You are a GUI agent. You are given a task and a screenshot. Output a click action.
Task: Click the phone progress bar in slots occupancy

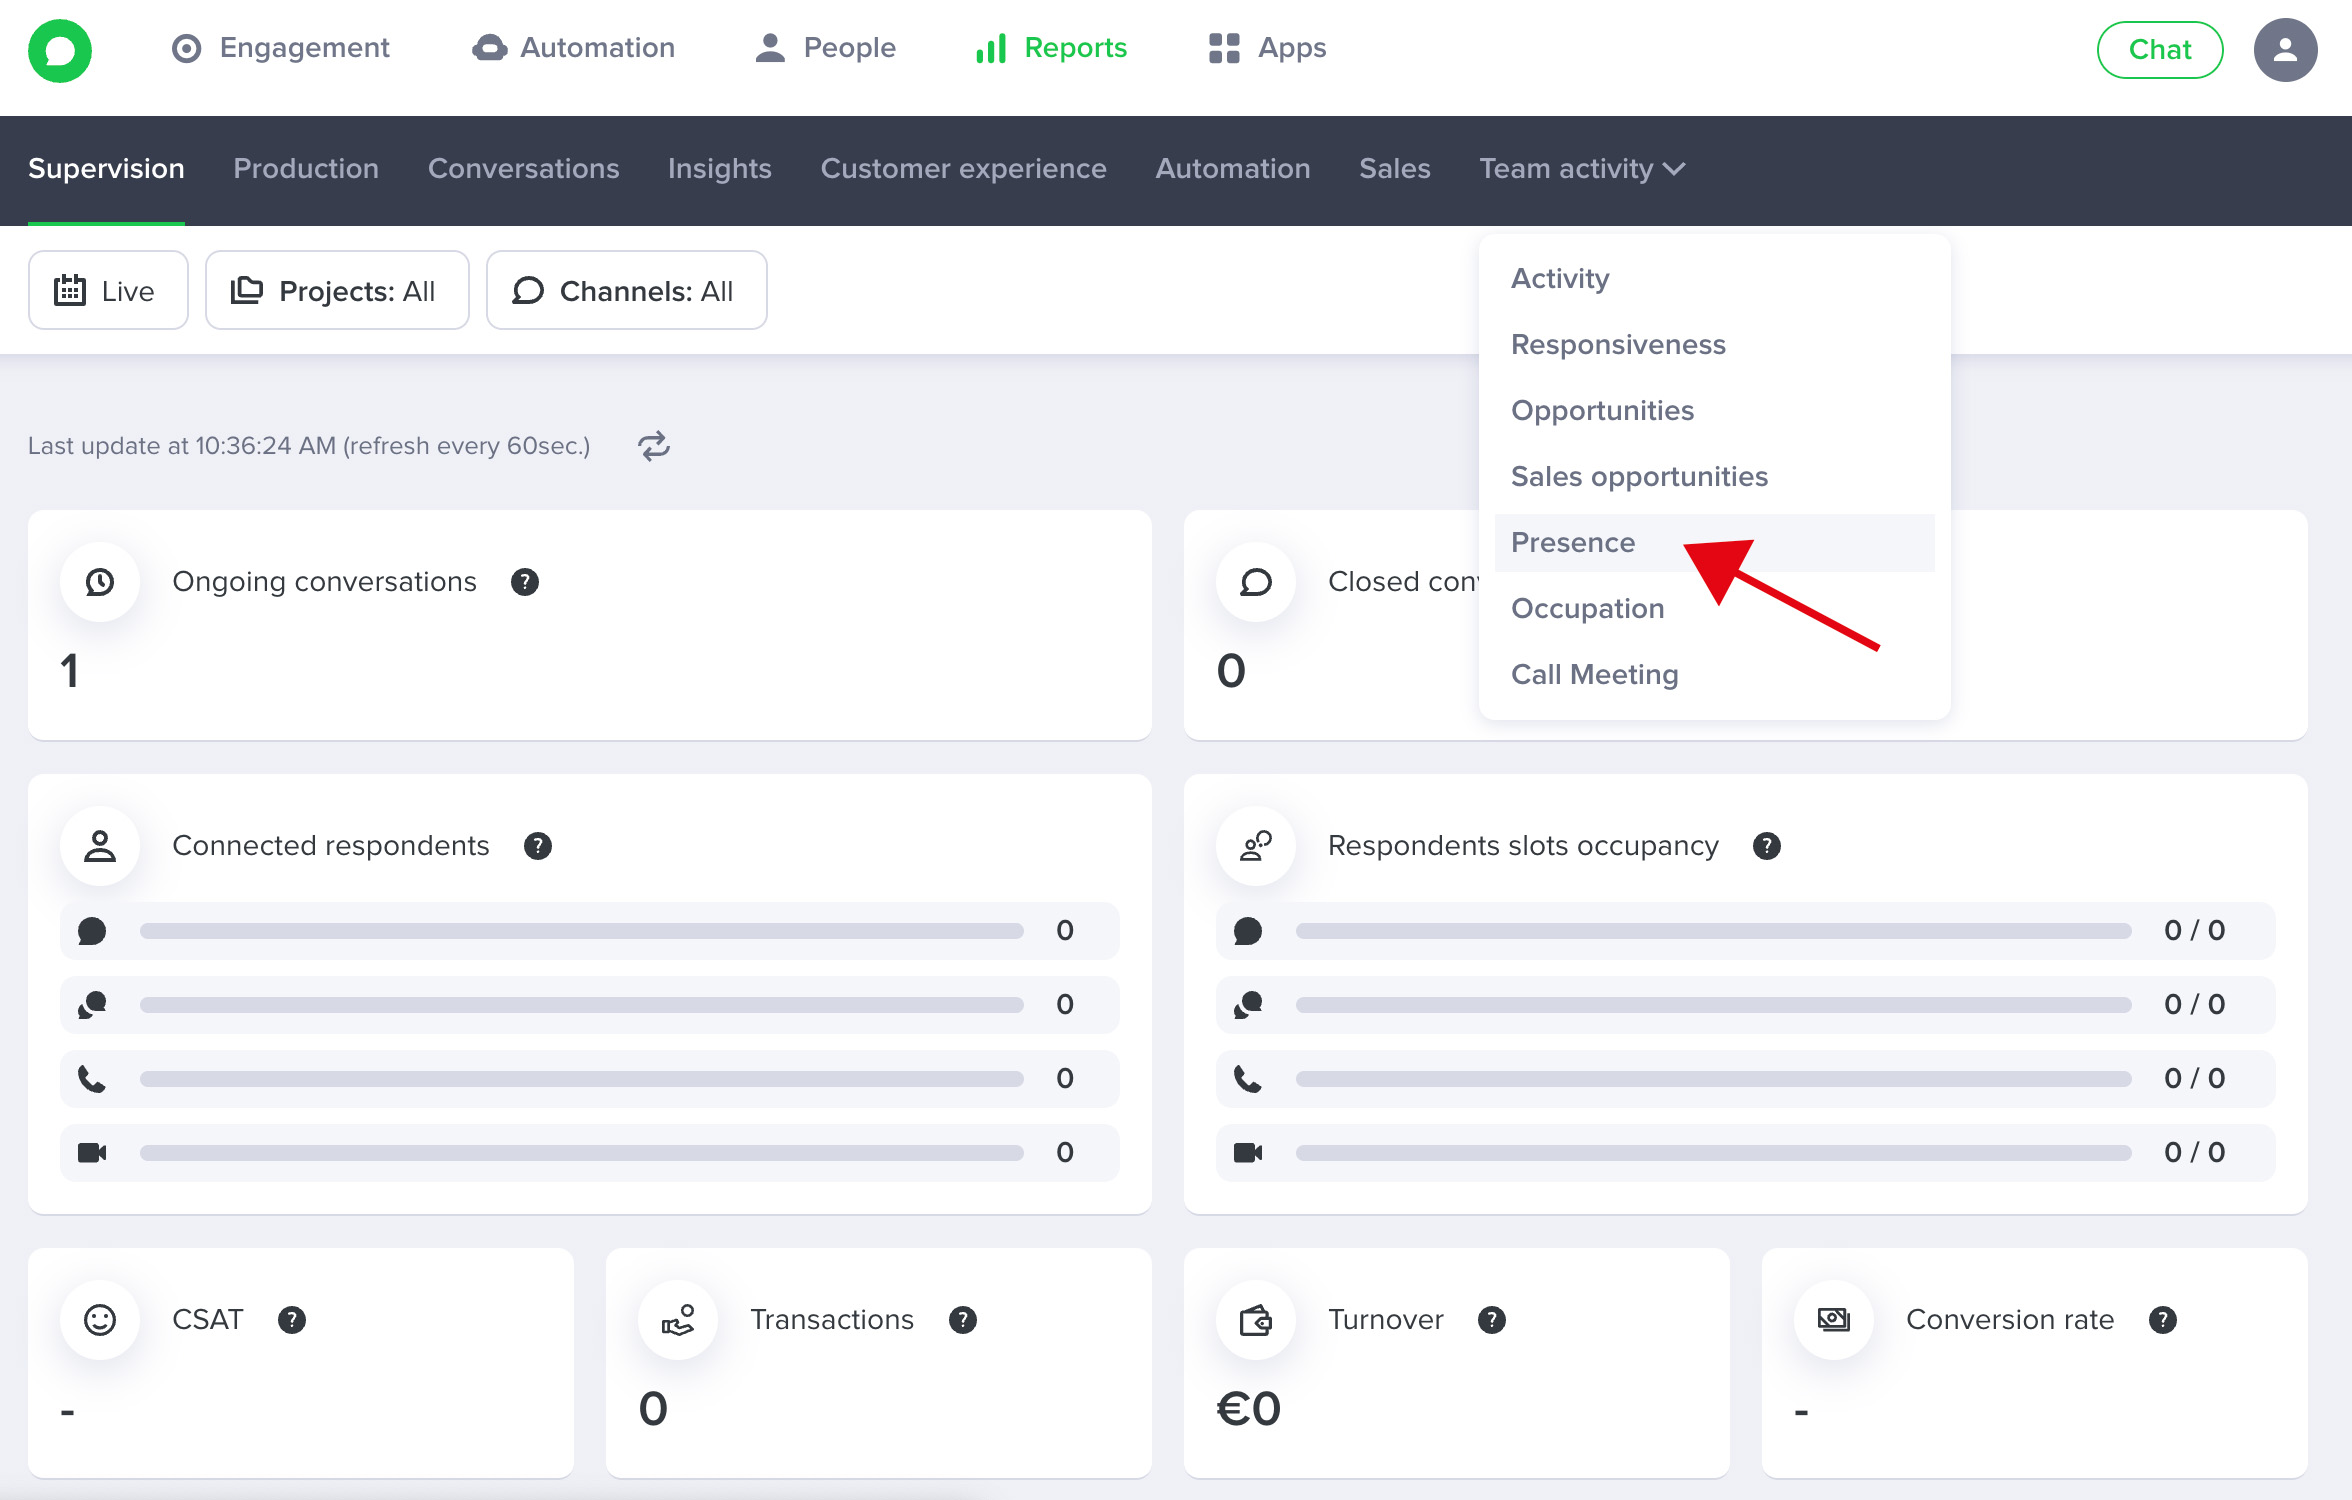1714,1079
